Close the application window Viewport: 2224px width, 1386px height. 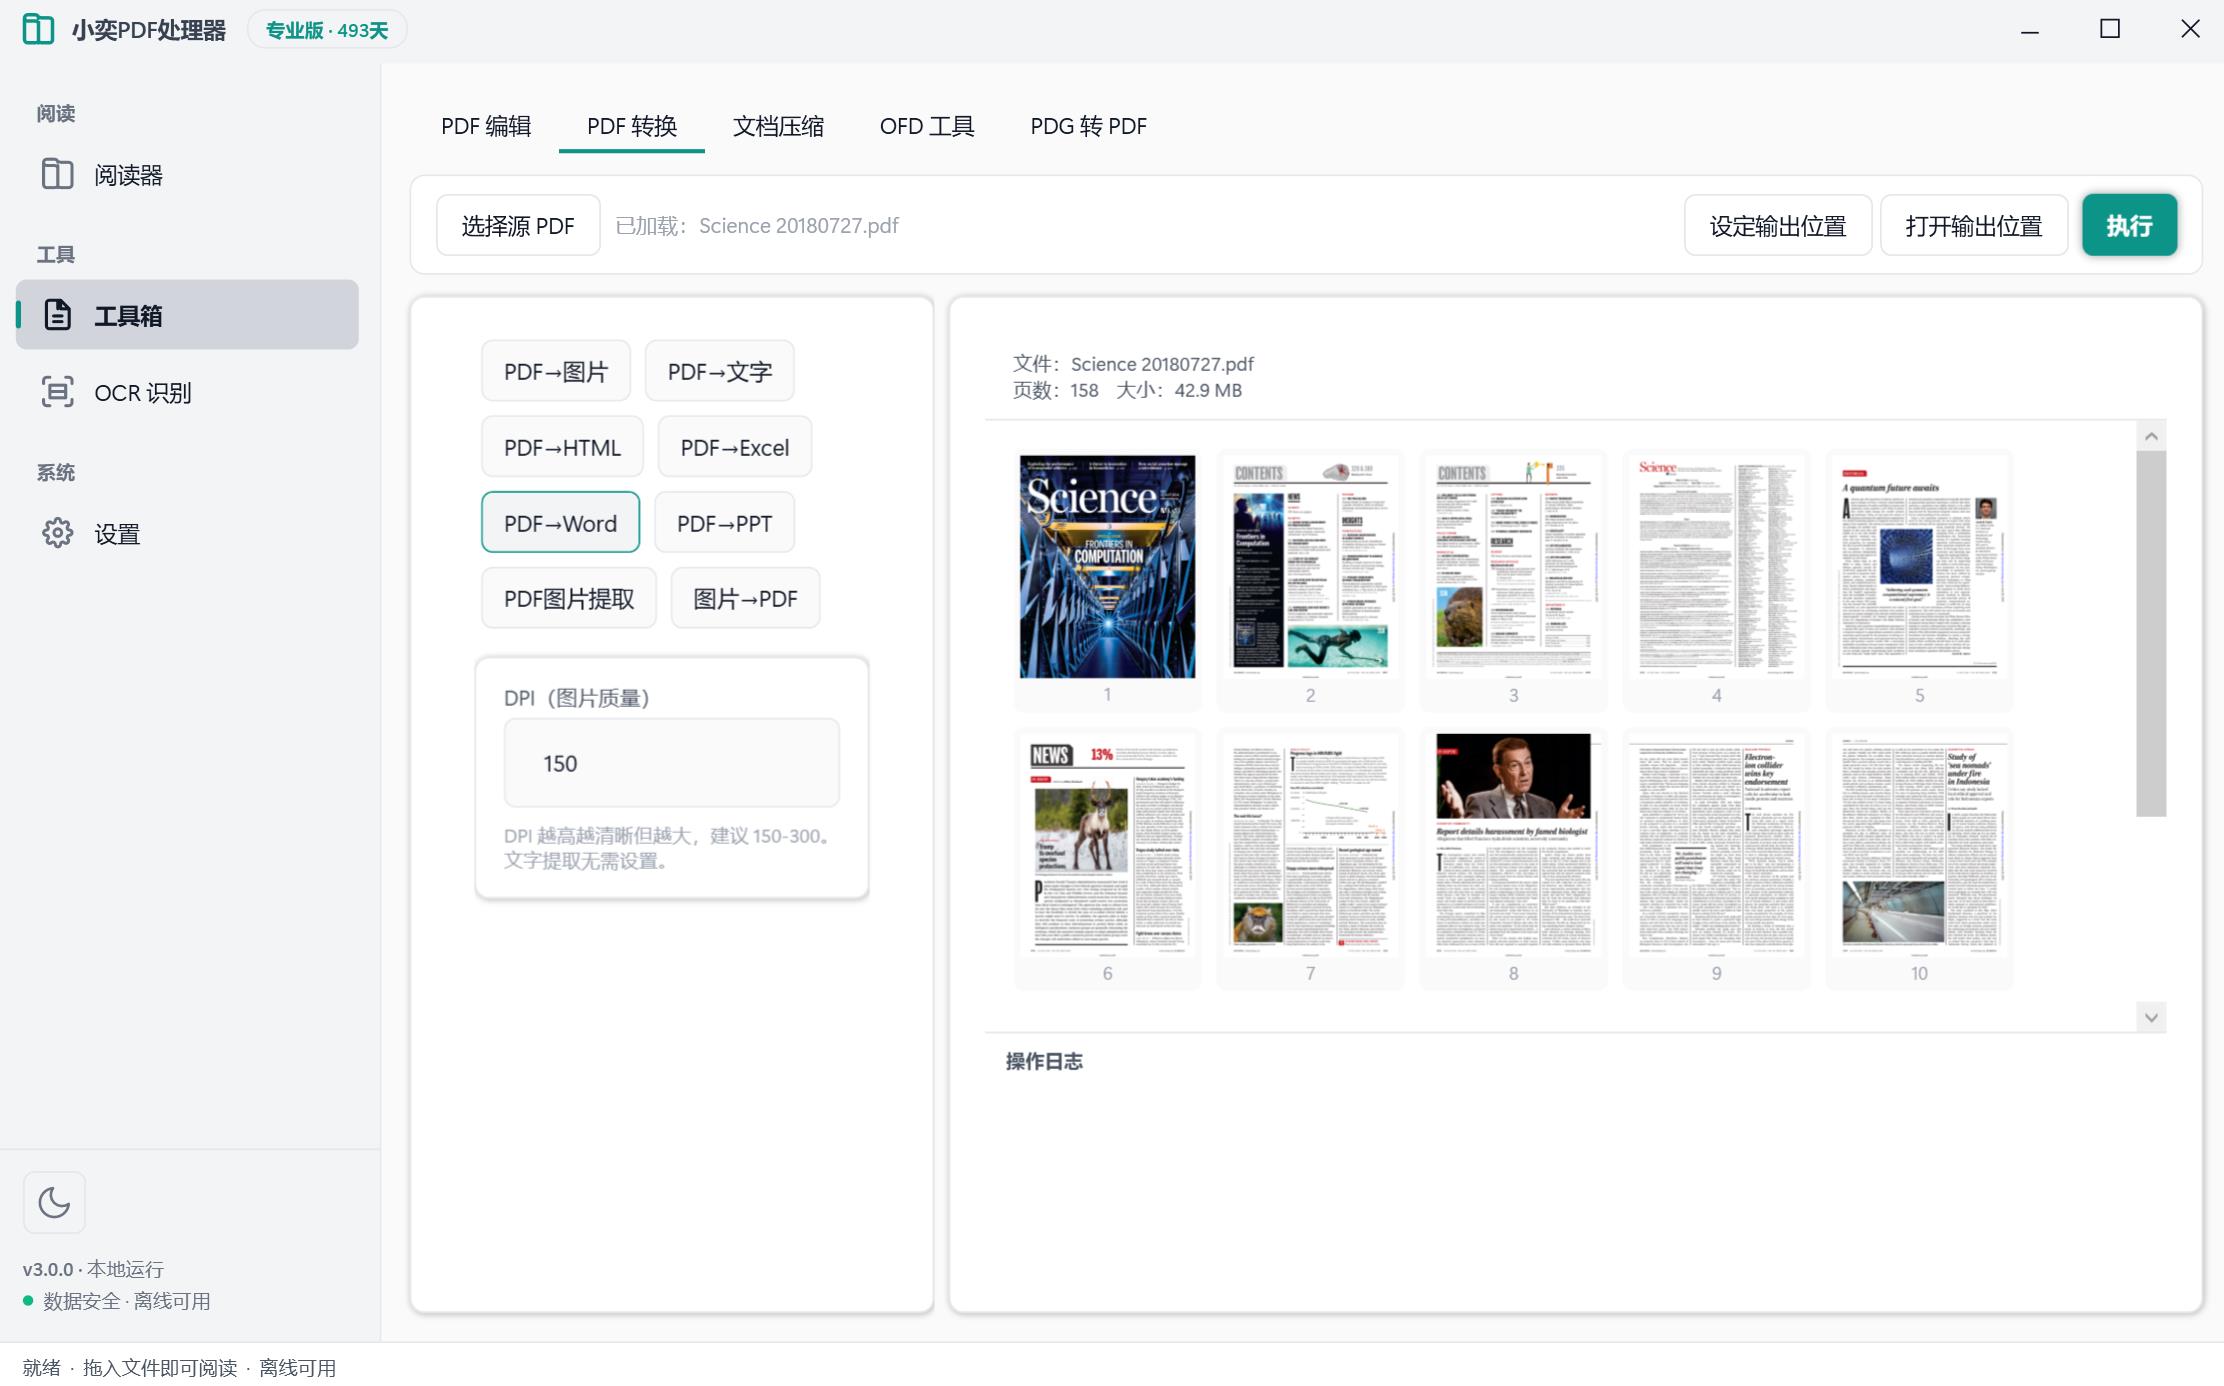pyautogui.click(x=2190, y=30)
